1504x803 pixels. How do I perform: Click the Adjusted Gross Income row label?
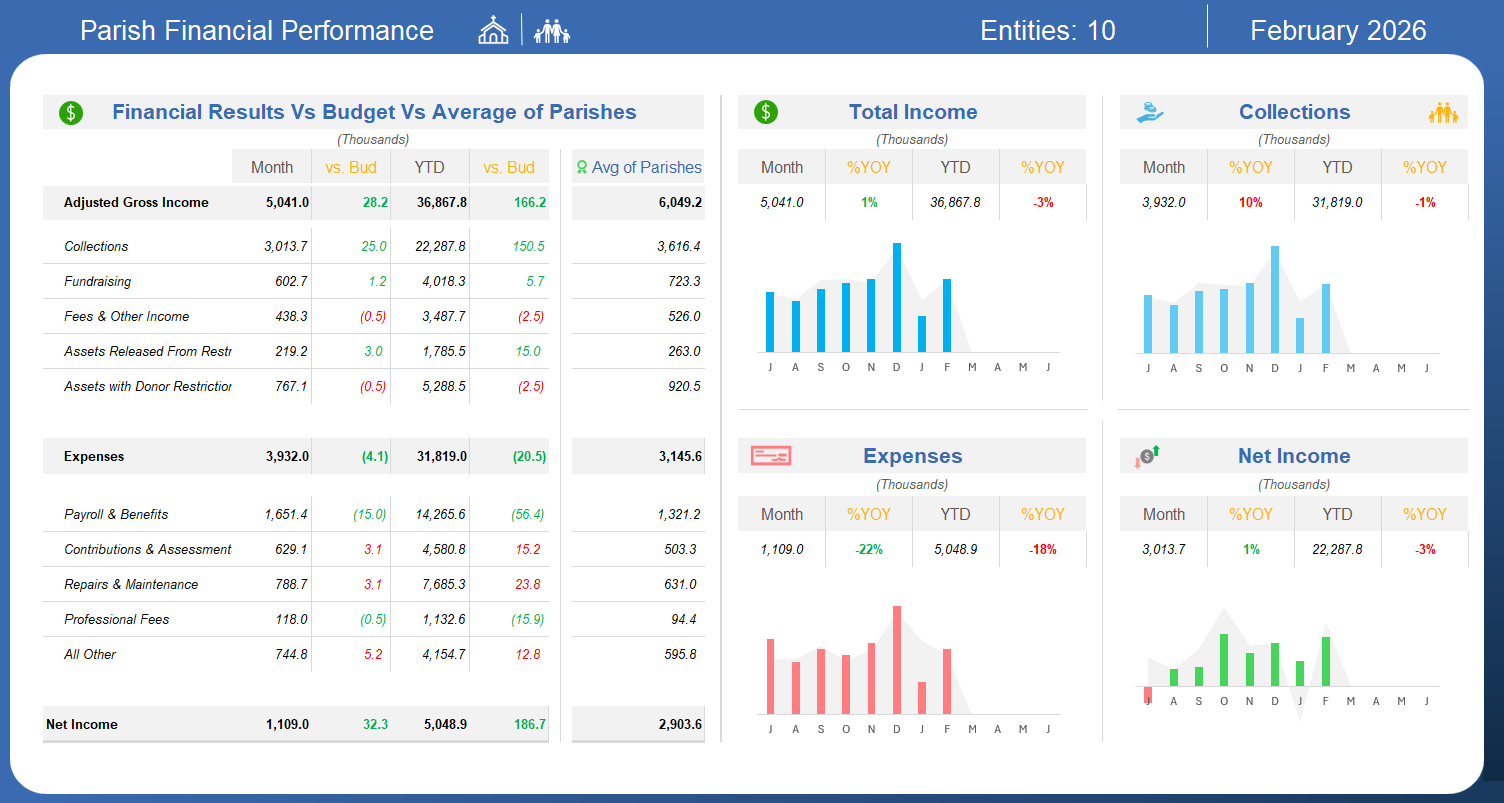coord(136,202)
